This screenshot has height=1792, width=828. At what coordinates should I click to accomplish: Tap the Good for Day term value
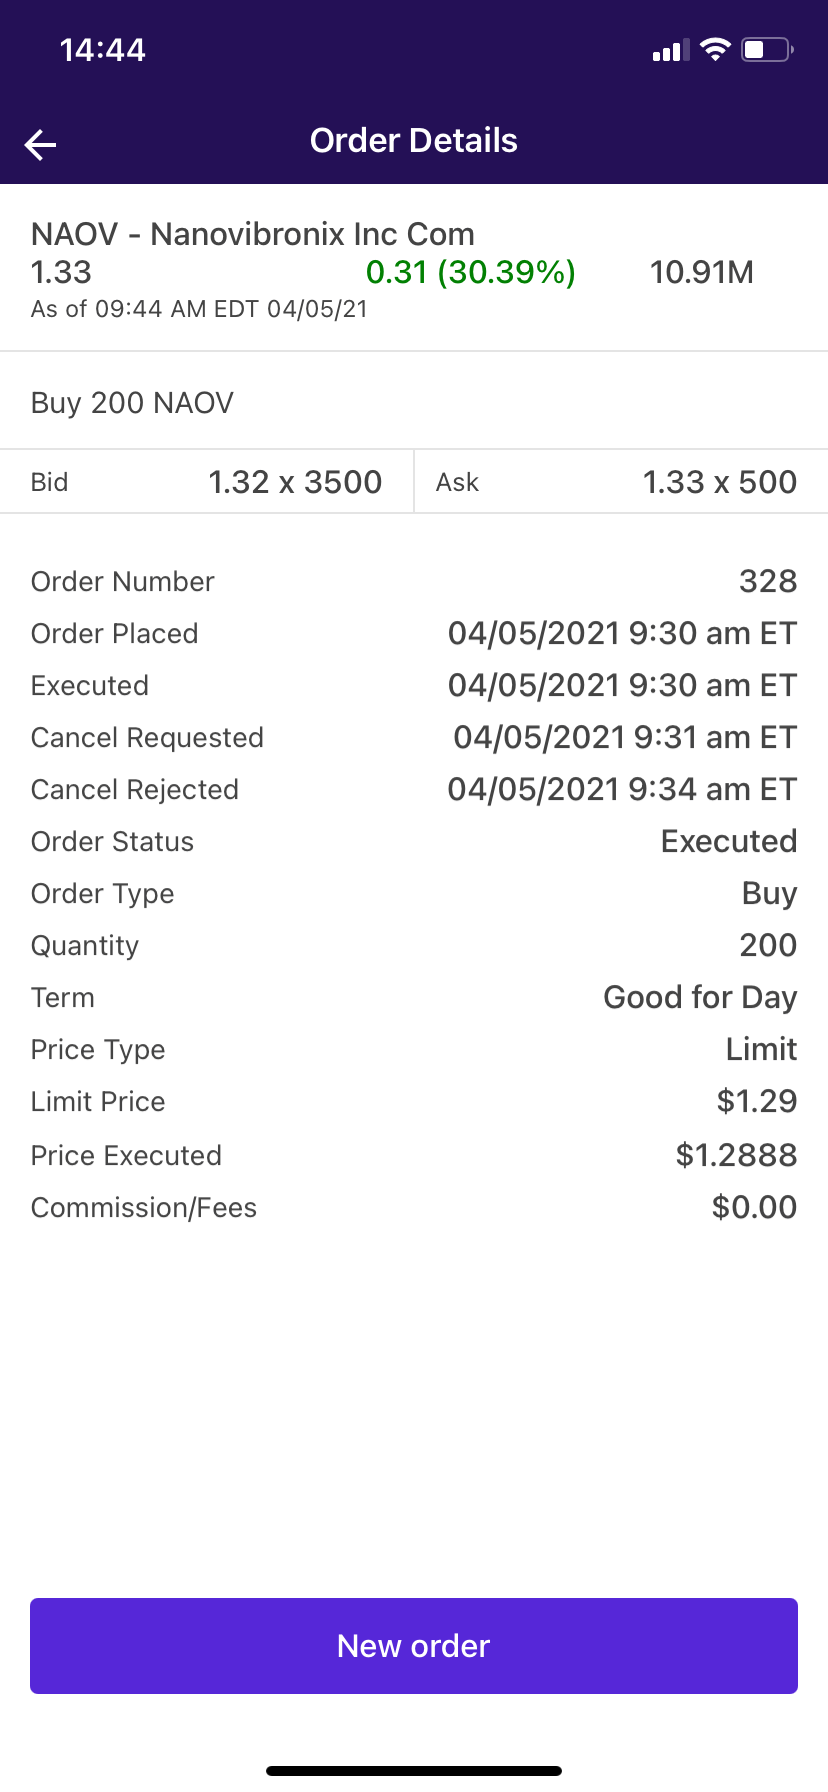[700, 997]
